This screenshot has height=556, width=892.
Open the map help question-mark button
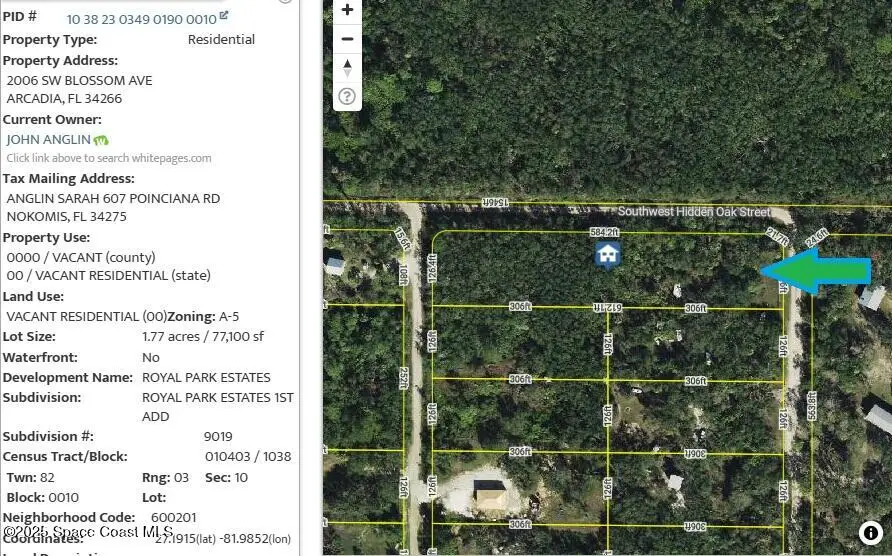pos(347,96)
